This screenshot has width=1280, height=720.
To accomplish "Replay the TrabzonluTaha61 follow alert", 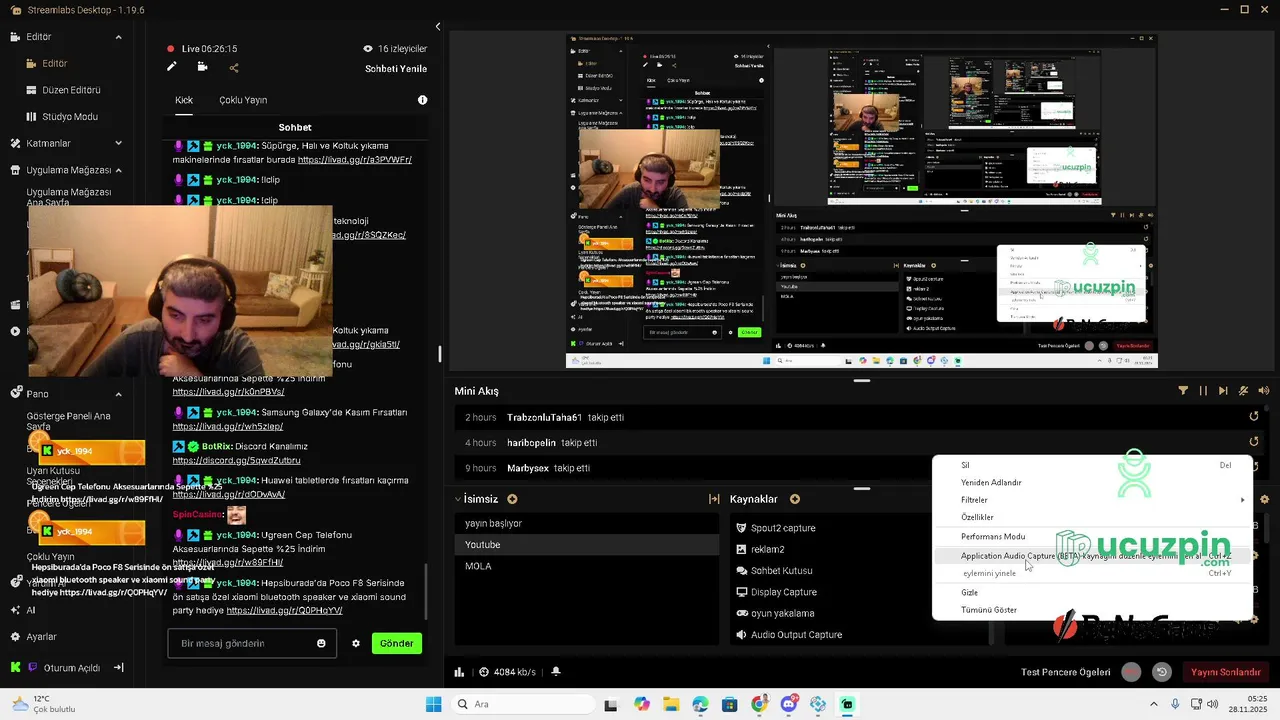I will pyautogui.click(x=1254, y=417).
